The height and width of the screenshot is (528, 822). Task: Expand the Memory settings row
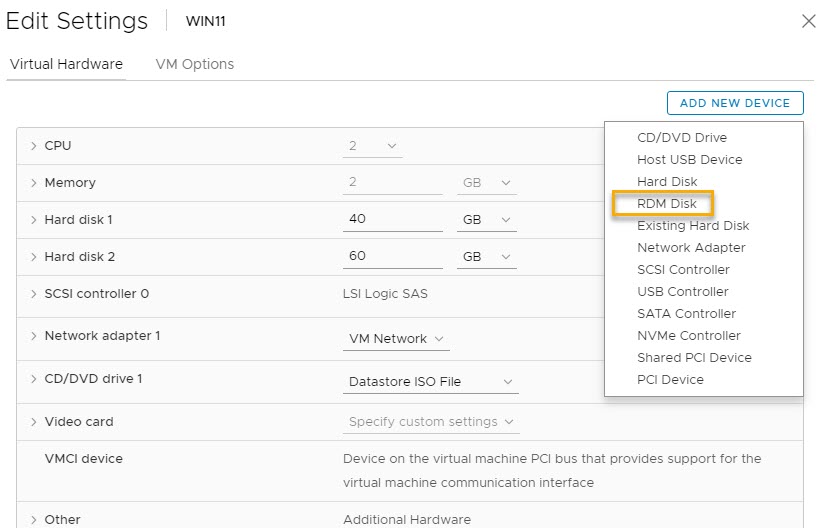pyautogui.click(x=34, y=183)
